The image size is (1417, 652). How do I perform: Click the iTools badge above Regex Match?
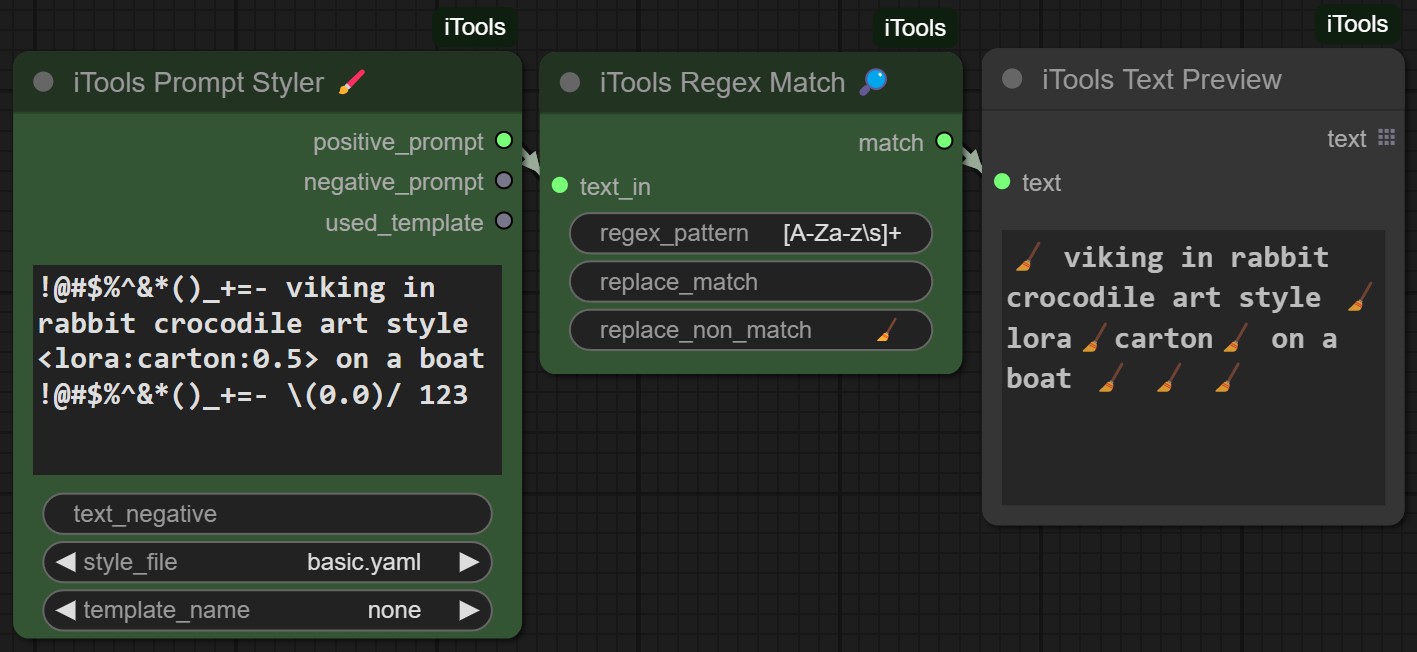tap(915, 27)
